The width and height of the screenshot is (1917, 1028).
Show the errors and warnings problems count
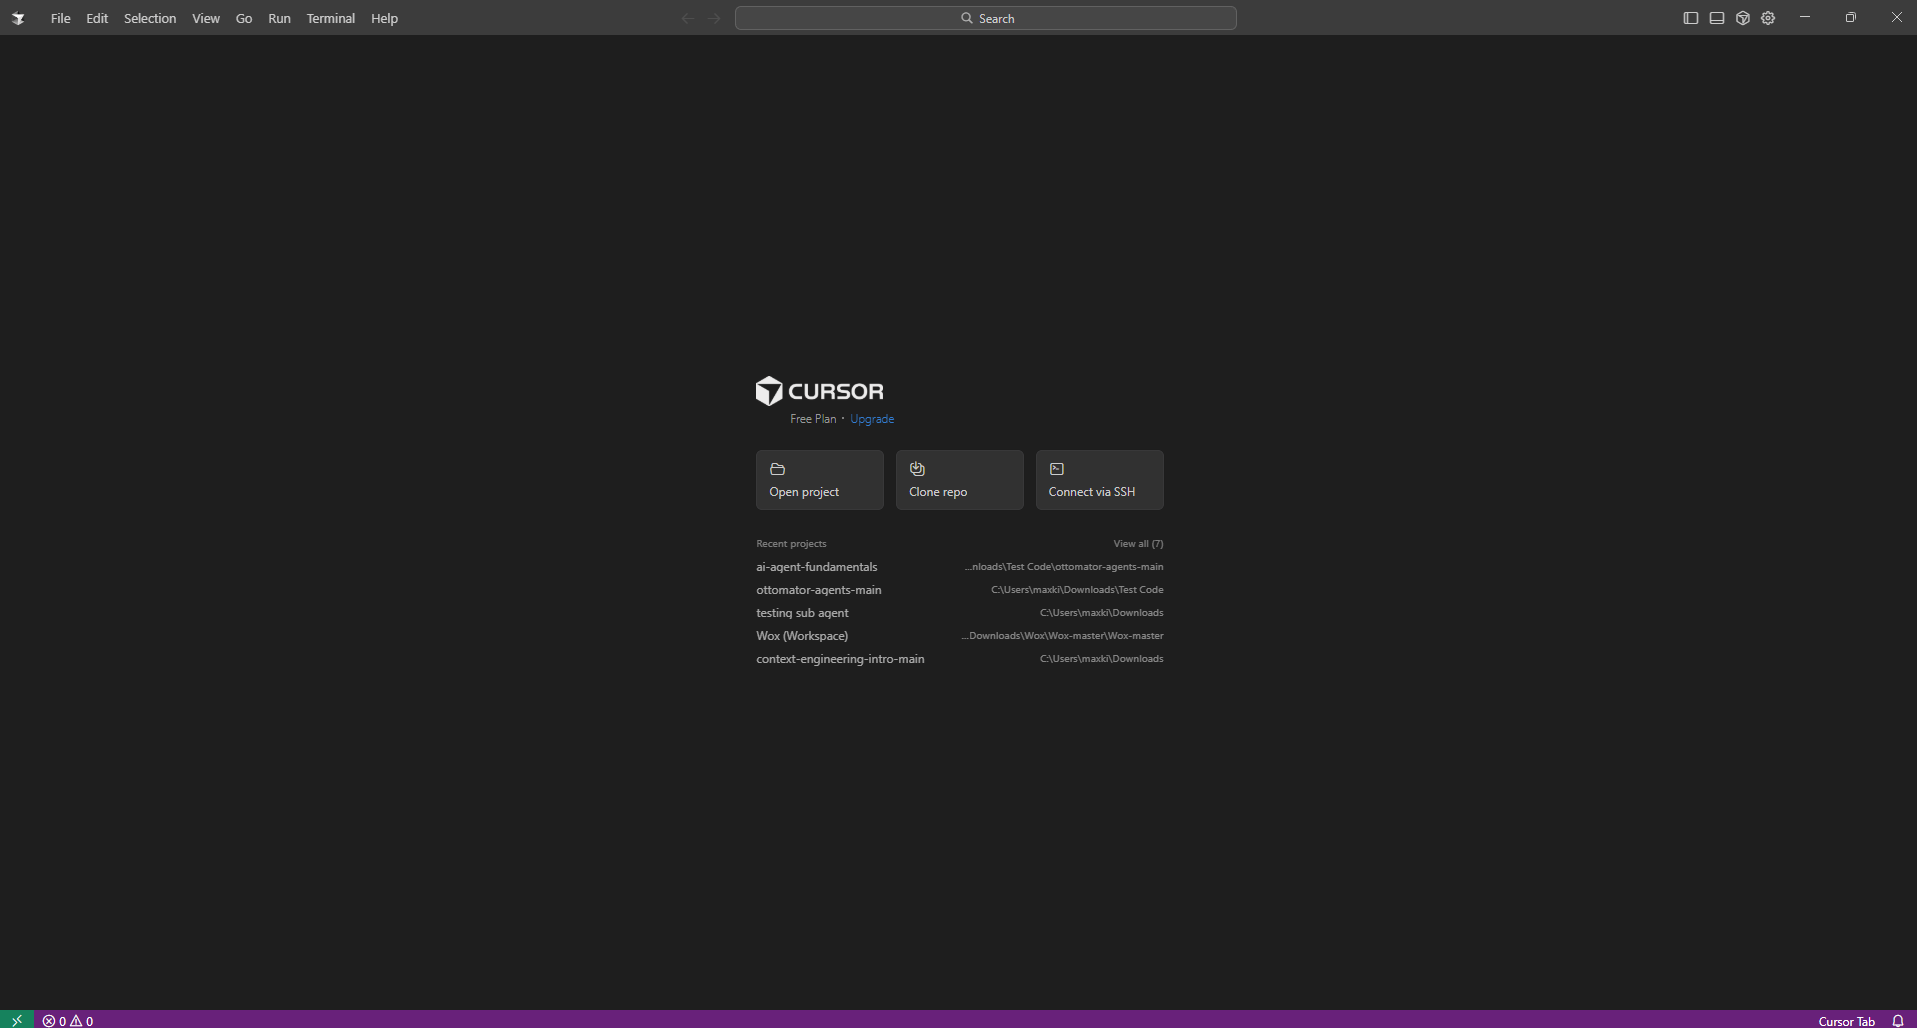(68, 1021)
